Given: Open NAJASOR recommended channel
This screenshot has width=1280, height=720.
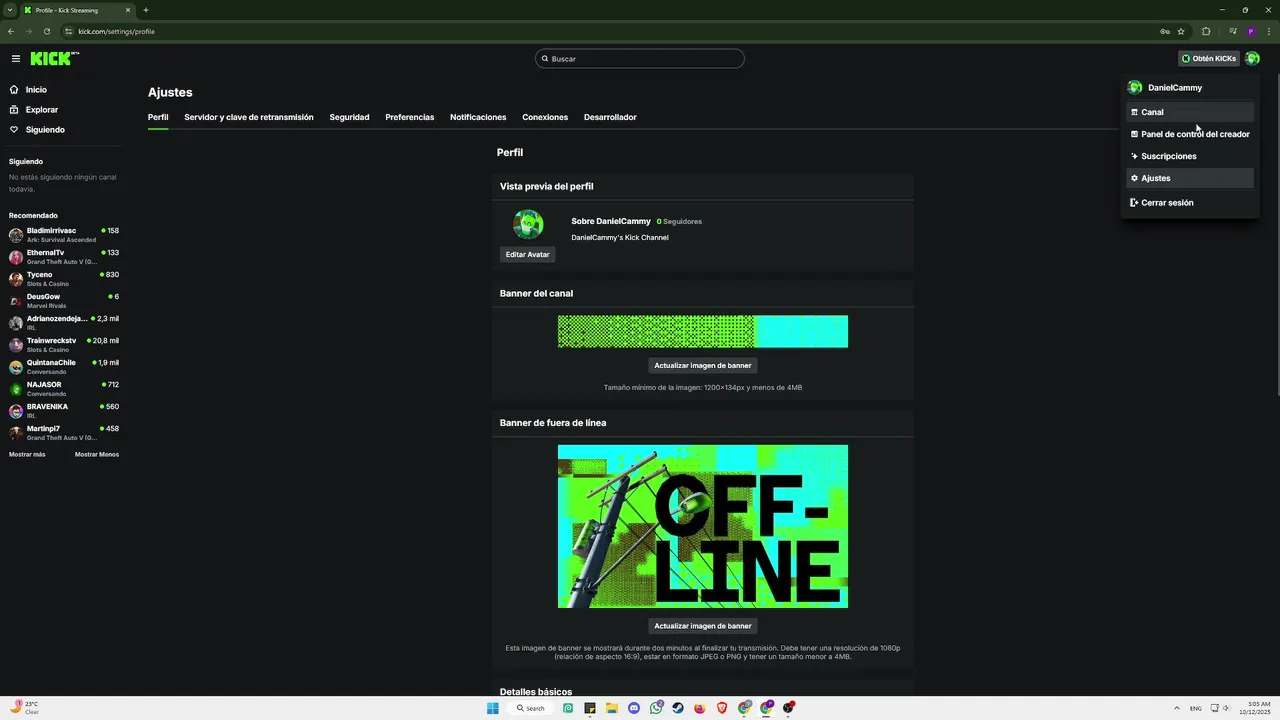Looking at the screenshot, I should 64,389.
